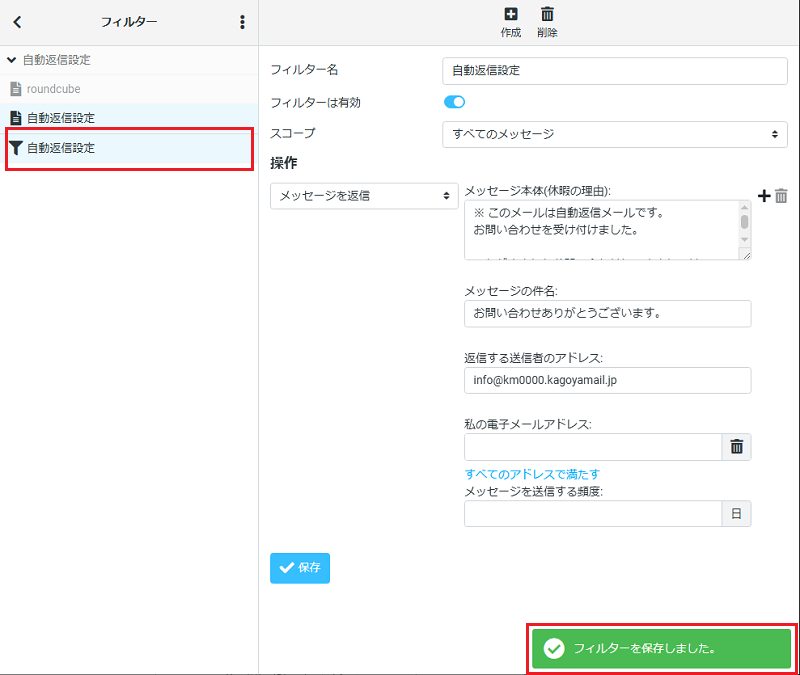Click inside the フィルター名 name field
Image resolution: width=800 pixels, height=675 pixels.
(614, 71)
